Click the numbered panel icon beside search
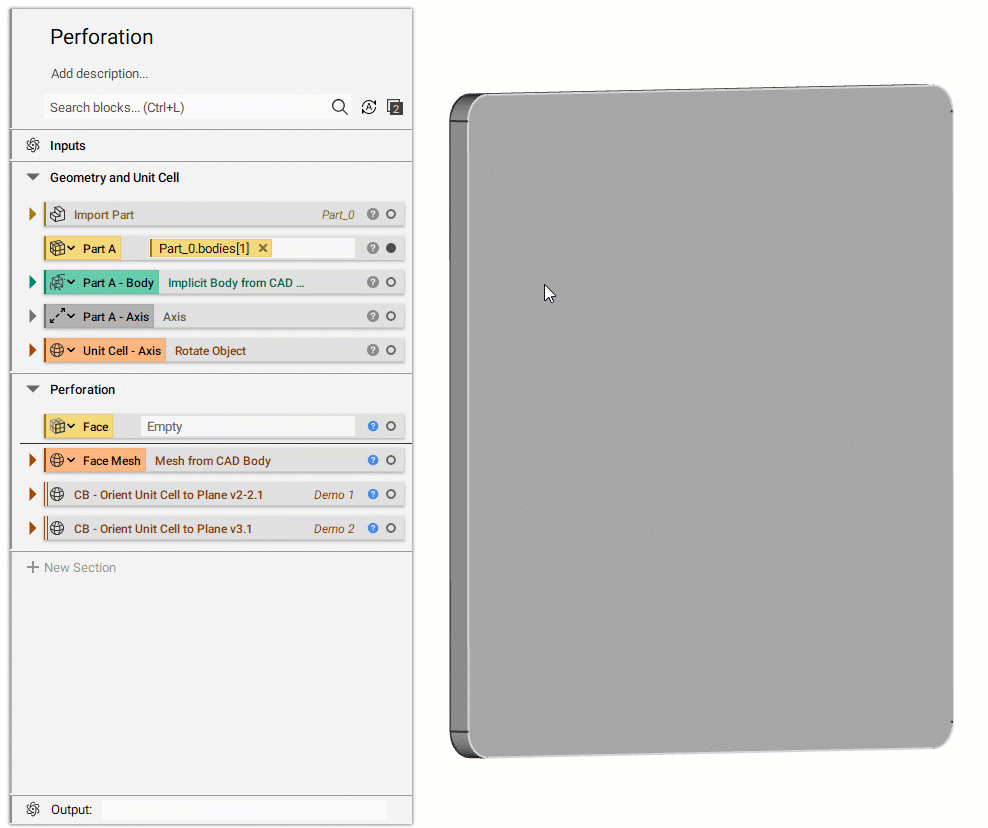The height and width of the screenshot is (828, 988). (x=395, y=107)
